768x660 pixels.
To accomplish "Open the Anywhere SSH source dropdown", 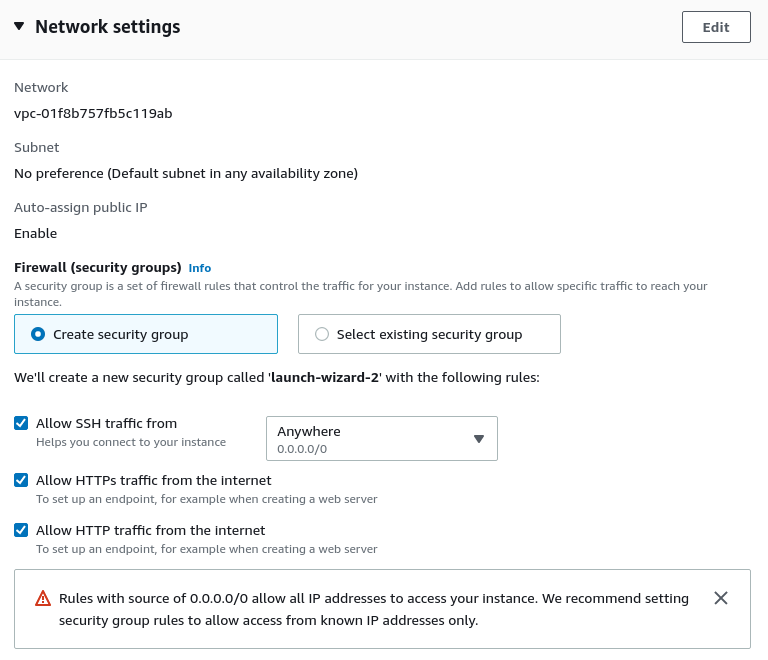I will click(381, 439).
